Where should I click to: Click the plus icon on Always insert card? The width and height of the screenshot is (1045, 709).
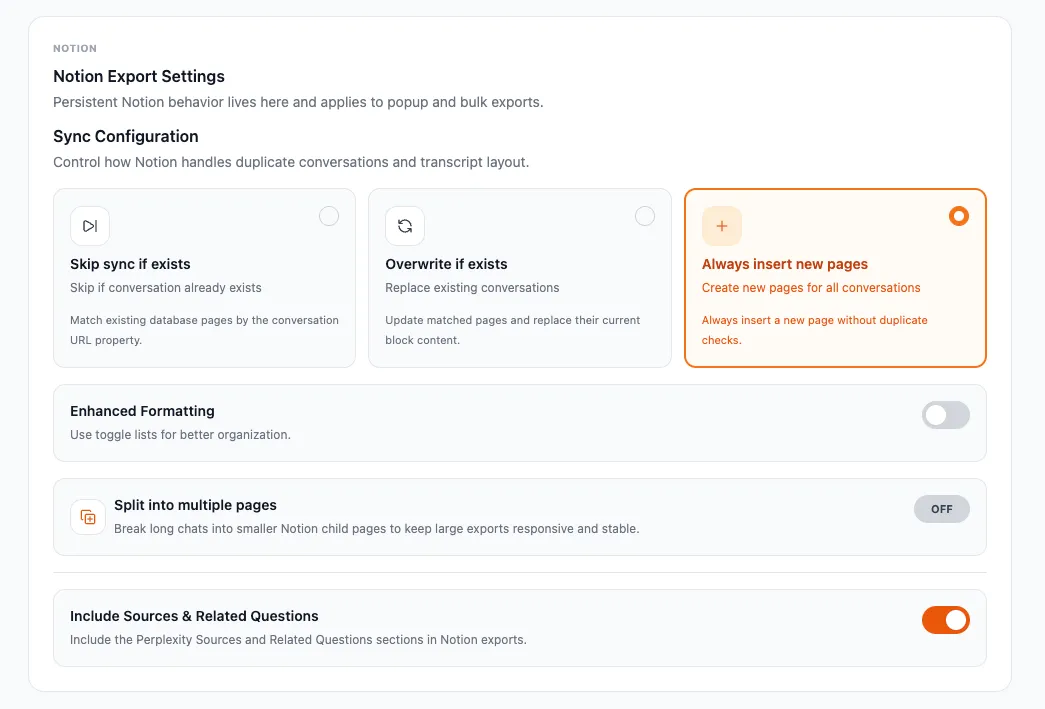point(722,226)
